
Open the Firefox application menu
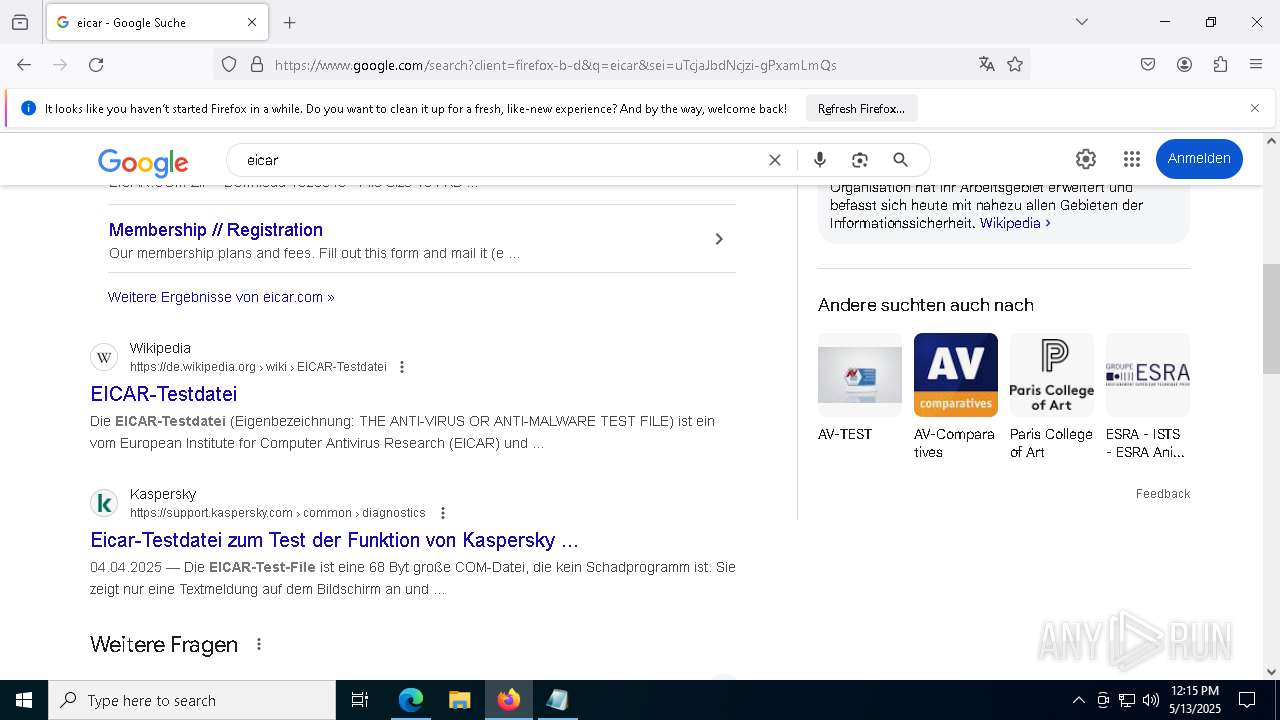click(1256, 64)
